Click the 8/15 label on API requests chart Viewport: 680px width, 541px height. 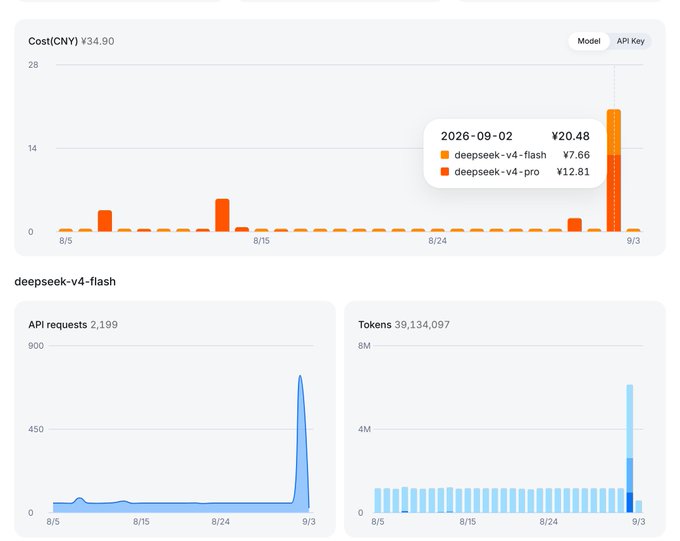pos(141,521)
